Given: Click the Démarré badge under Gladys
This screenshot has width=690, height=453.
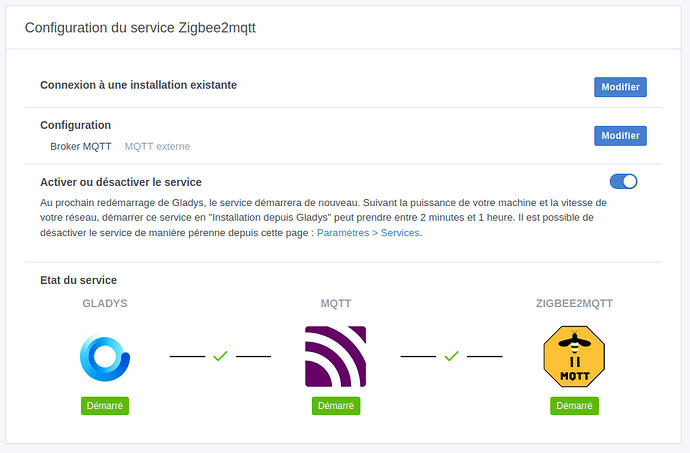Looking at the screenshot, I should click(x=105, y=406).
